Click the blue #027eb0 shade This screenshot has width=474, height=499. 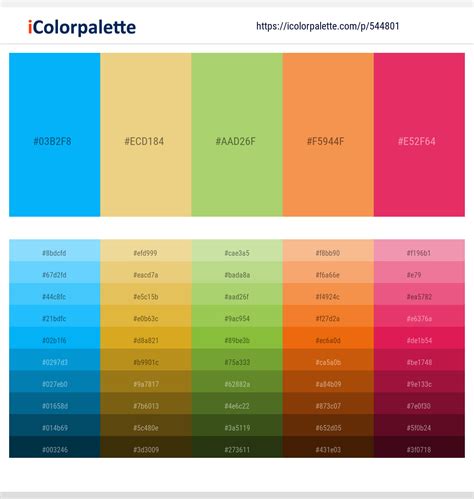click(55, 382)
